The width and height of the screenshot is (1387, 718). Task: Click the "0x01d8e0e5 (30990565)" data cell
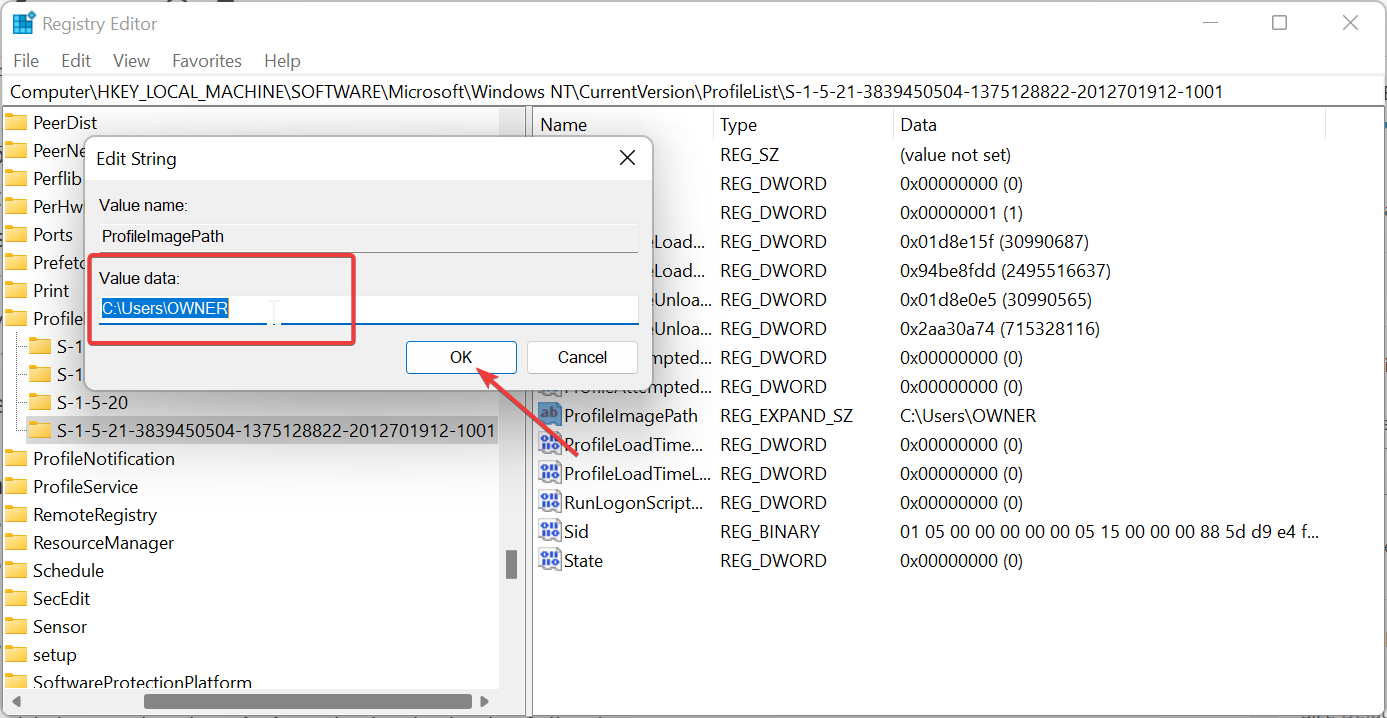point(996,300)
